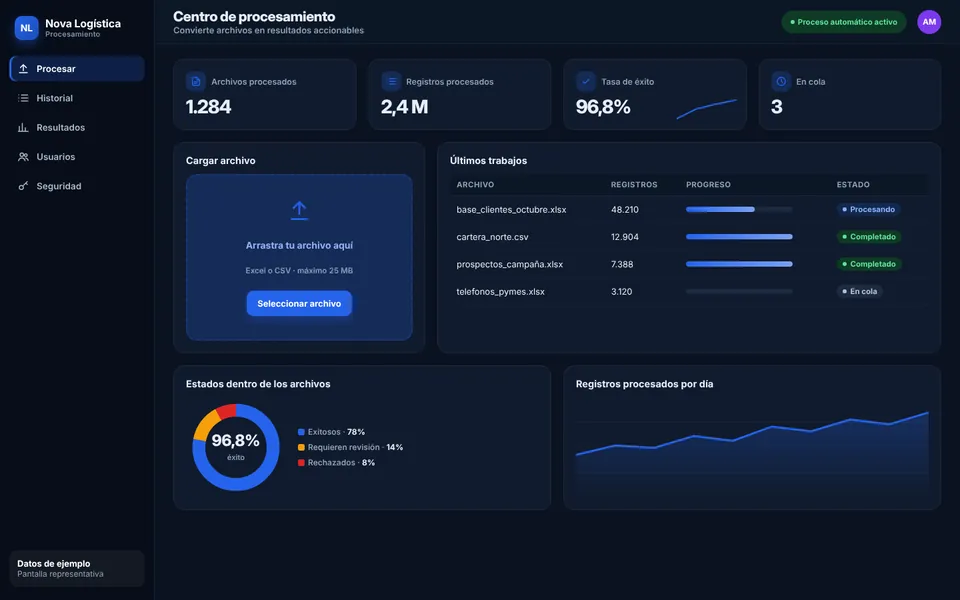Viewport: 960px width, 600px height.
Task: Click the upload arrow in drop zone
Action: 299,210
